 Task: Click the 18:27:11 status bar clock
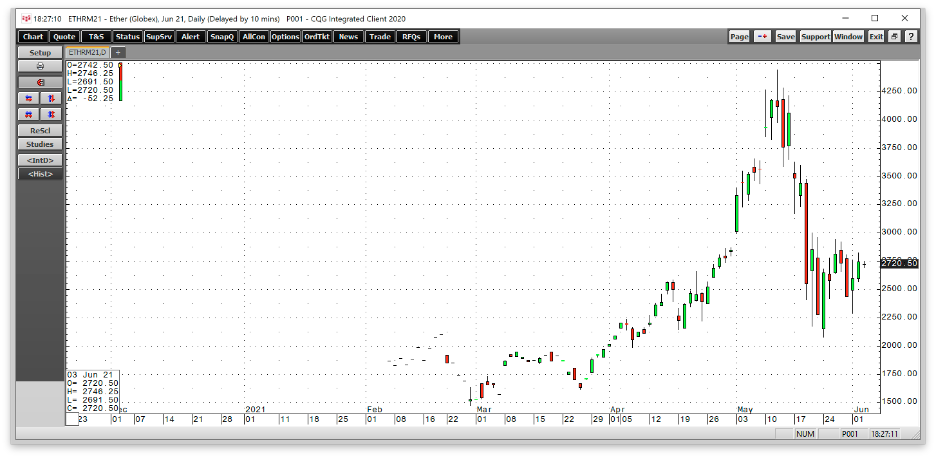pyautogui.click(x=883, y=434)
